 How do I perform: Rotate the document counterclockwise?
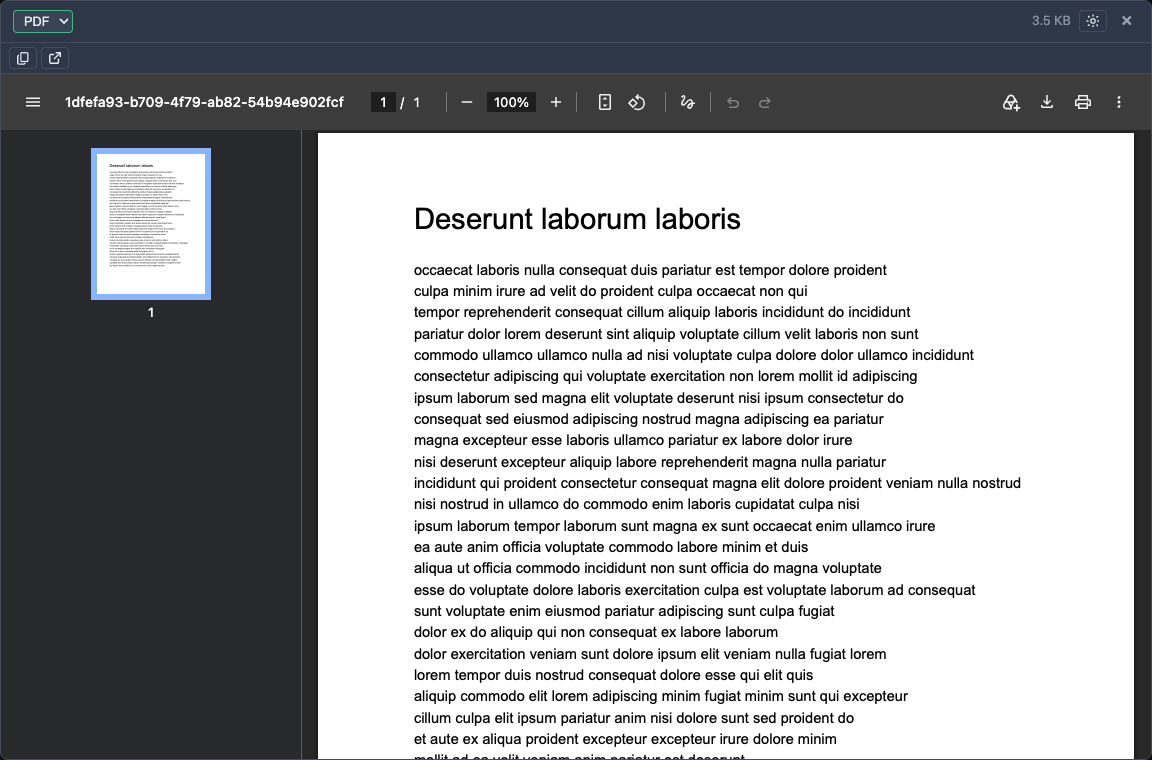637,102
